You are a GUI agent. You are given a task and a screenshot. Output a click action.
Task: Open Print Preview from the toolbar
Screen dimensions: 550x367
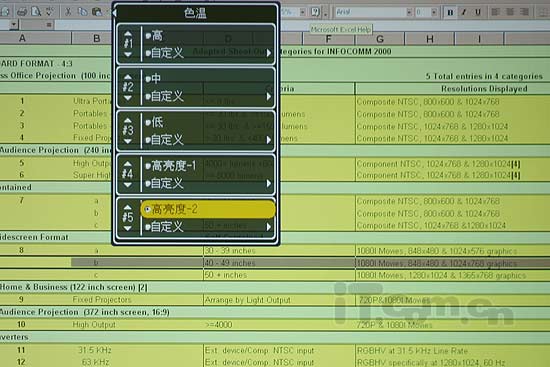36,12
